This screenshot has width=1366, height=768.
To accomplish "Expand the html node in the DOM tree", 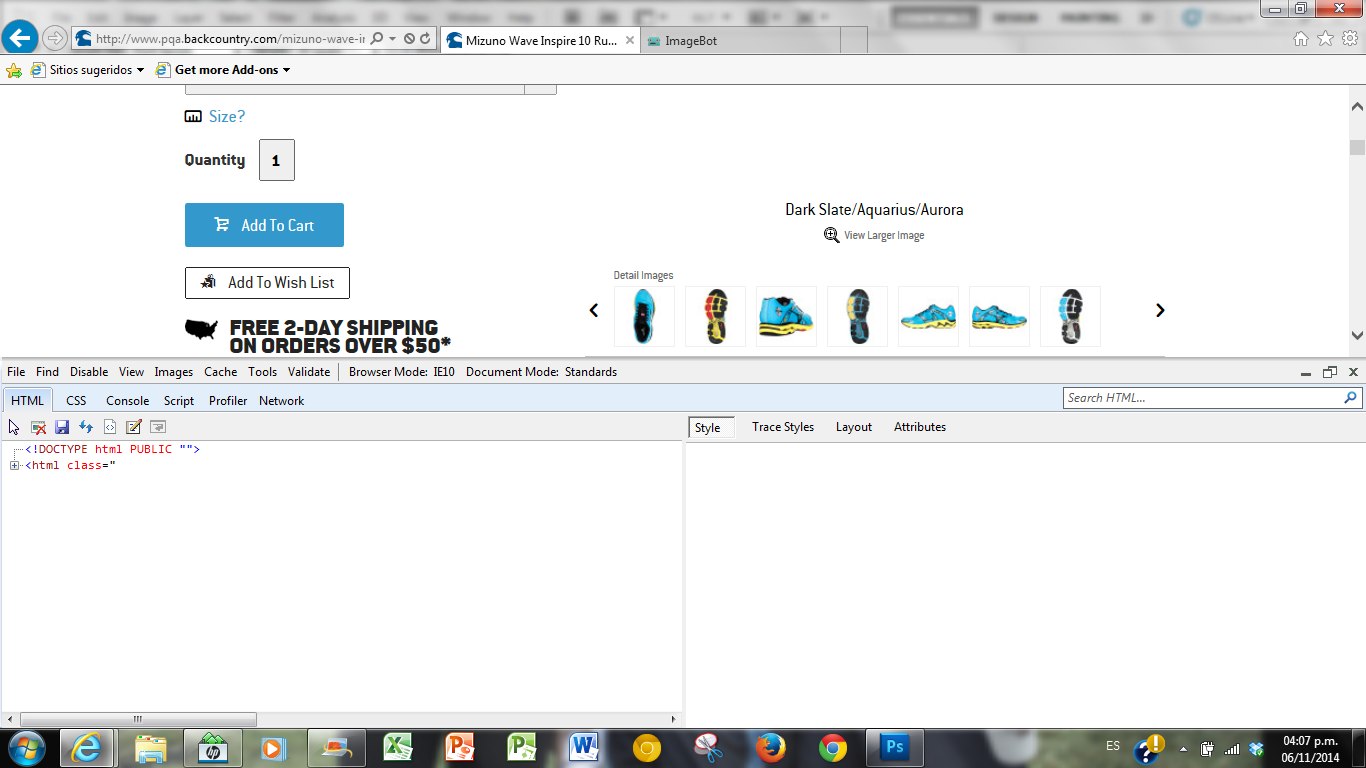I will coord(15,466).
